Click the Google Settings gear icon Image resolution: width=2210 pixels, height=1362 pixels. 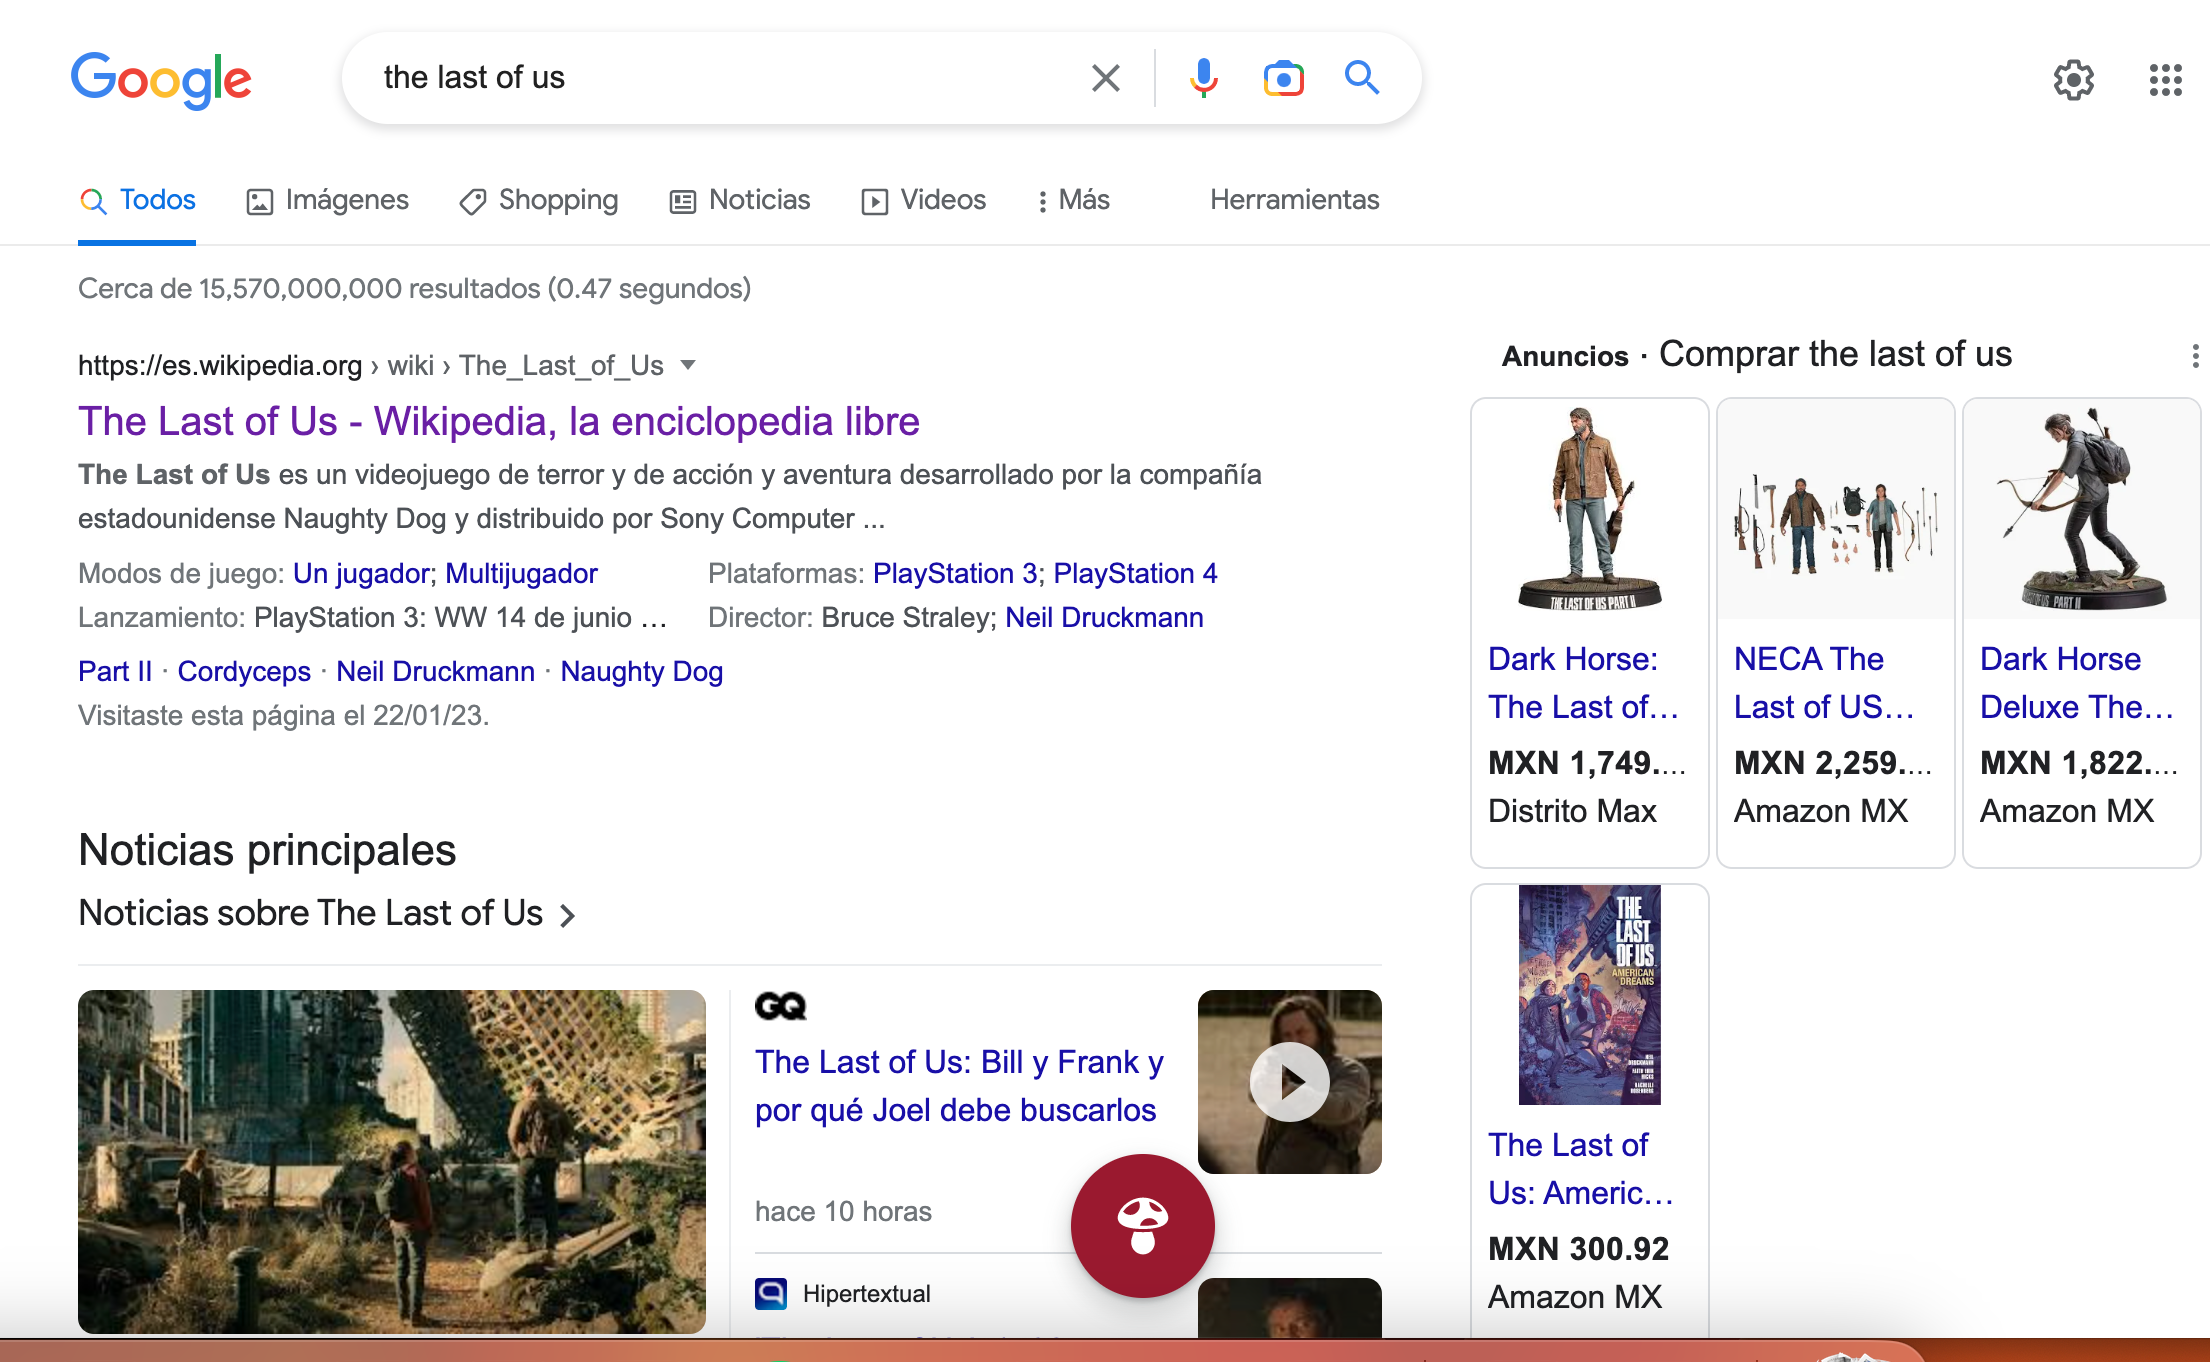2071,77
